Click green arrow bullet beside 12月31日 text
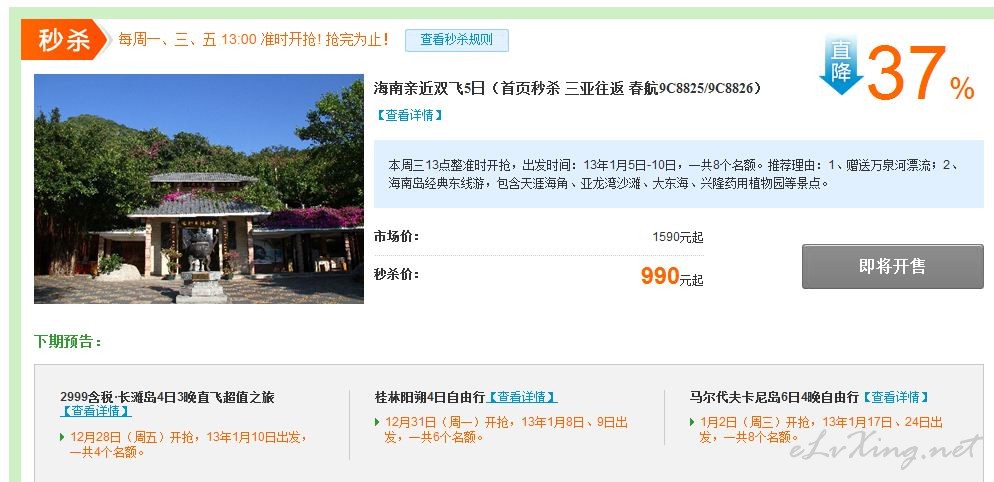This screenshot has width=994, height=482. [377, 422]
